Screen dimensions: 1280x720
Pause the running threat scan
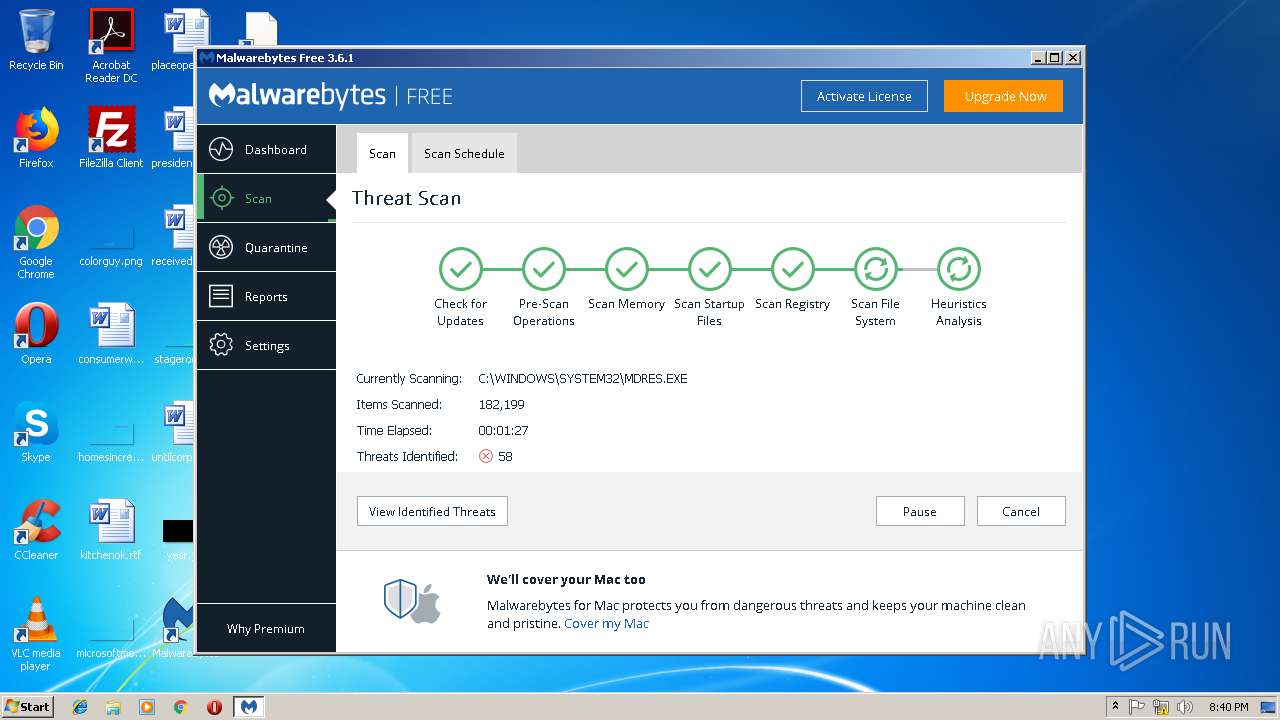click(920, 511)
